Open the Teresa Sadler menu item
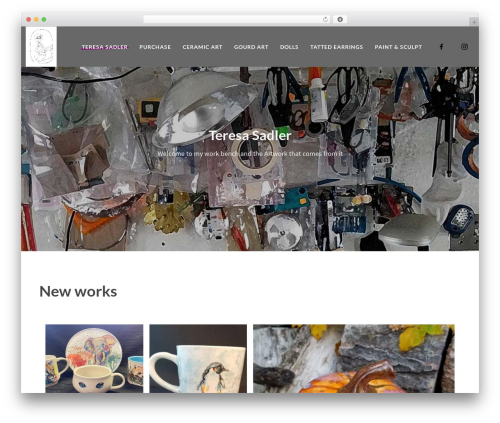The image size is (500, 423). [105, 47]
